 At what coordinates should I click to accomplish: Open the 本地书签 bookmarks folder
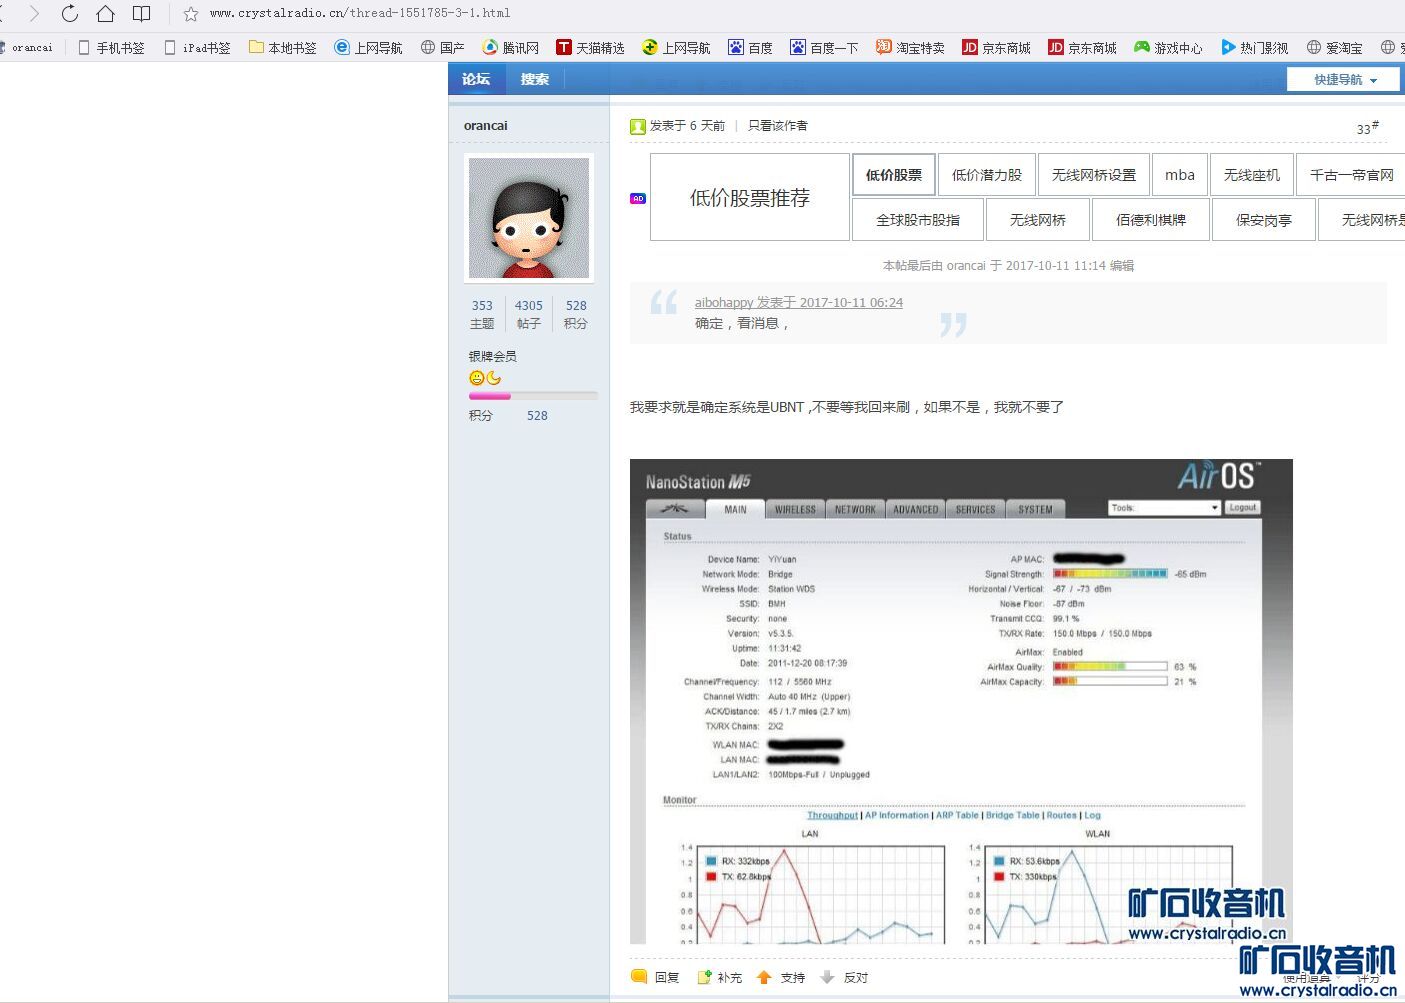coord(283,47)
